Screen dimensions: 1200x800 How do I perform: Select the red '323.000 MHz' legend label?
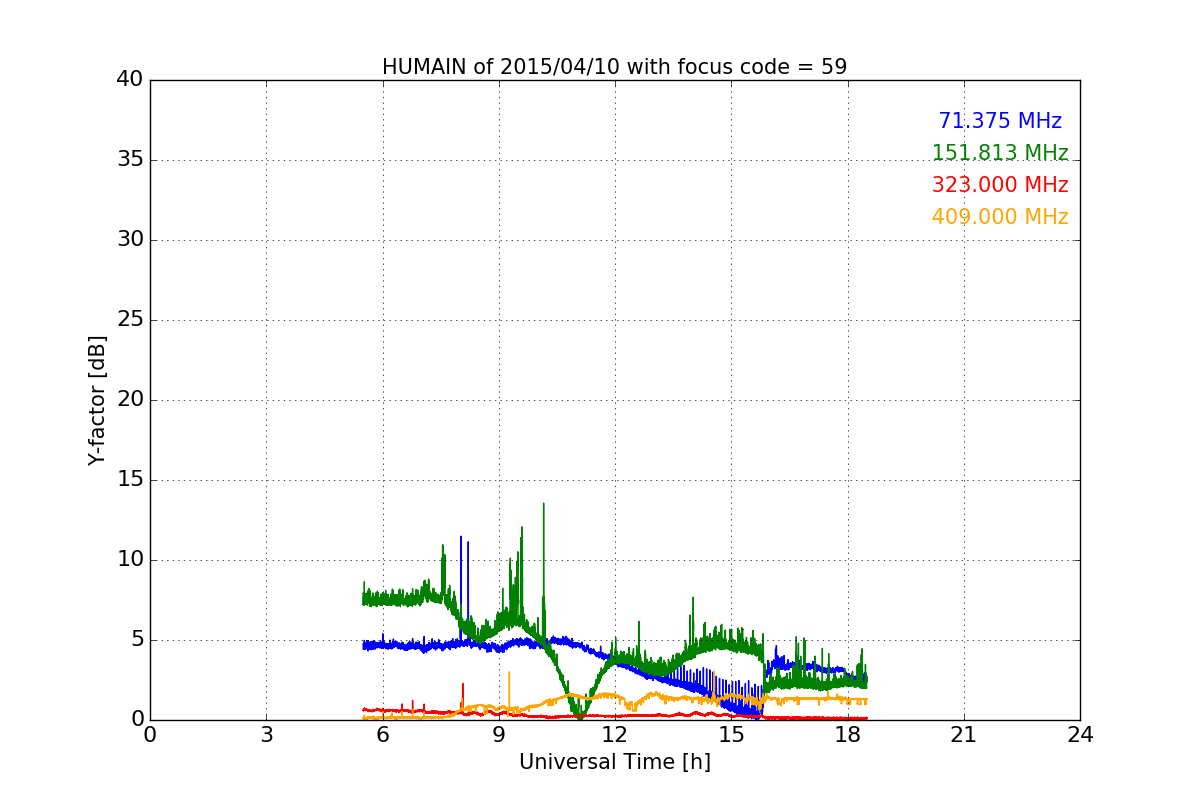pyautogui.click(x=1000, y=185)
